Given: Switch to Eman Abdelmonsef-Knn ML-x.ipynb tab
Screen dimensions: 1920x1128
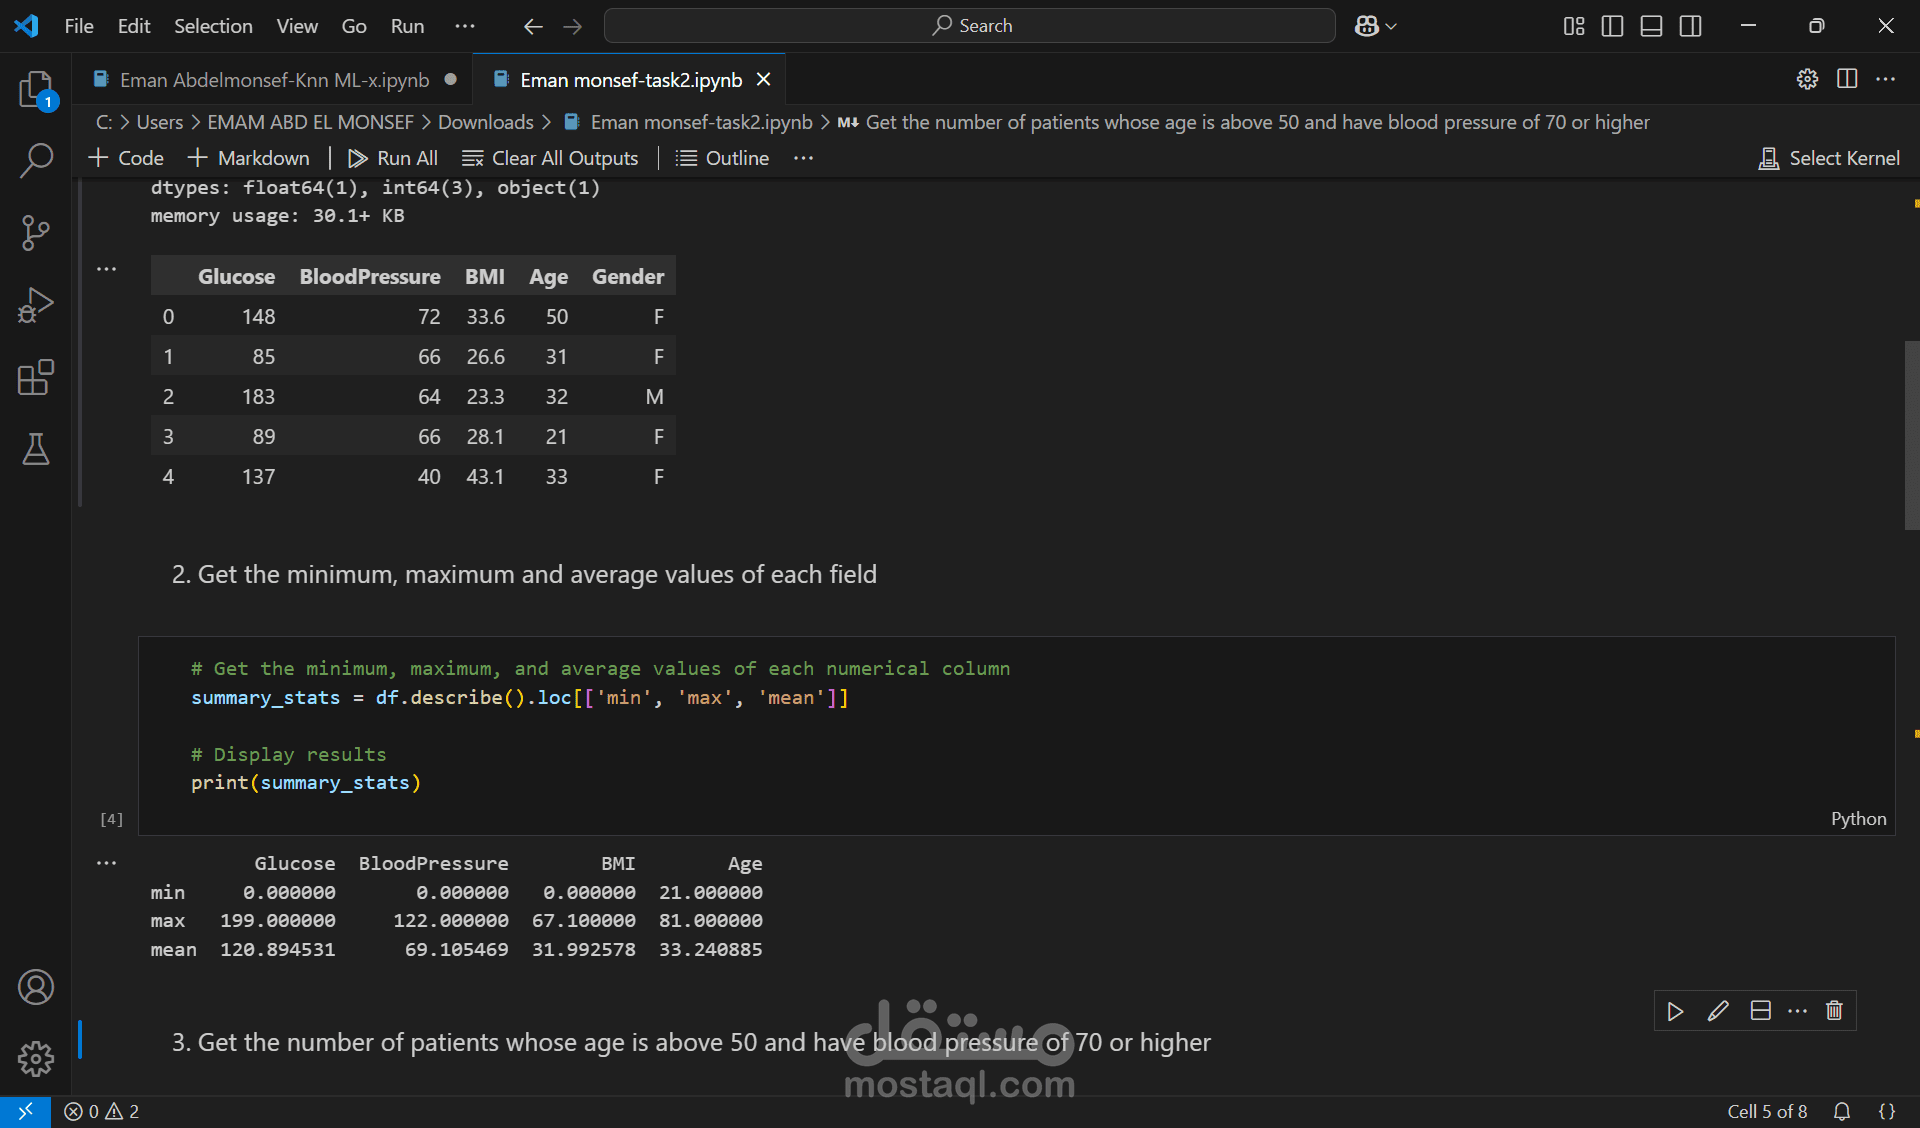Looking at the screenshot, I should pos(274,80).
